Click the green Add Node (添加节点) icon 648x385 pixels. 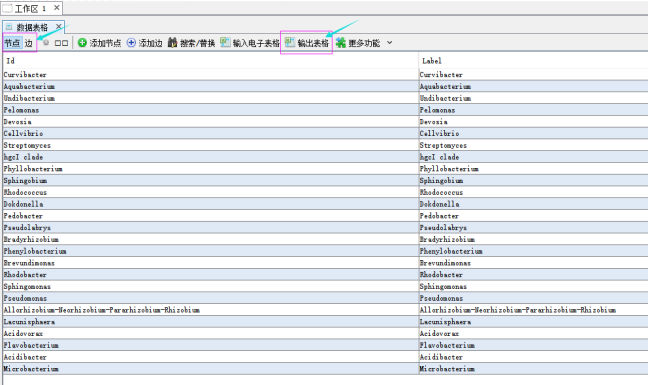[82, 43]
